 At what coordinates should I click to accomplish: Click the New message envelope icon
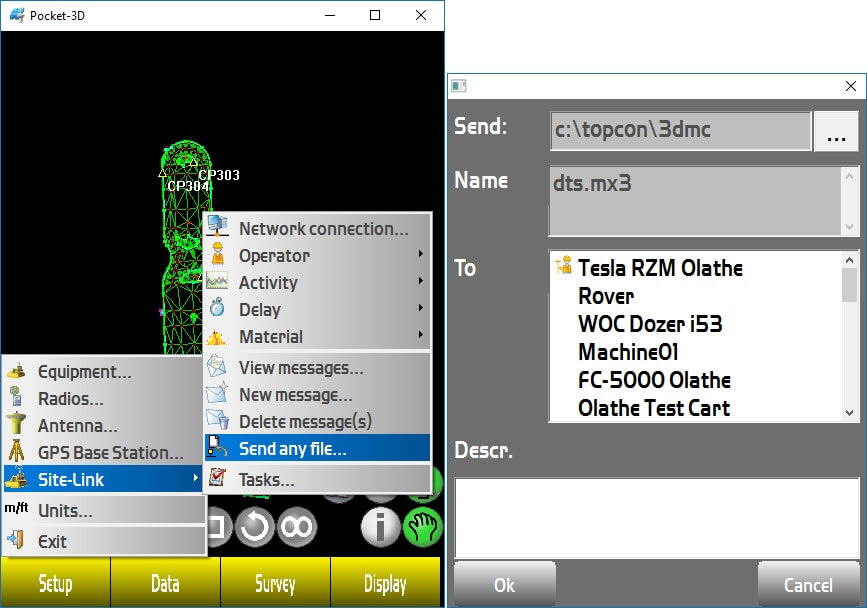click(217, 393)
